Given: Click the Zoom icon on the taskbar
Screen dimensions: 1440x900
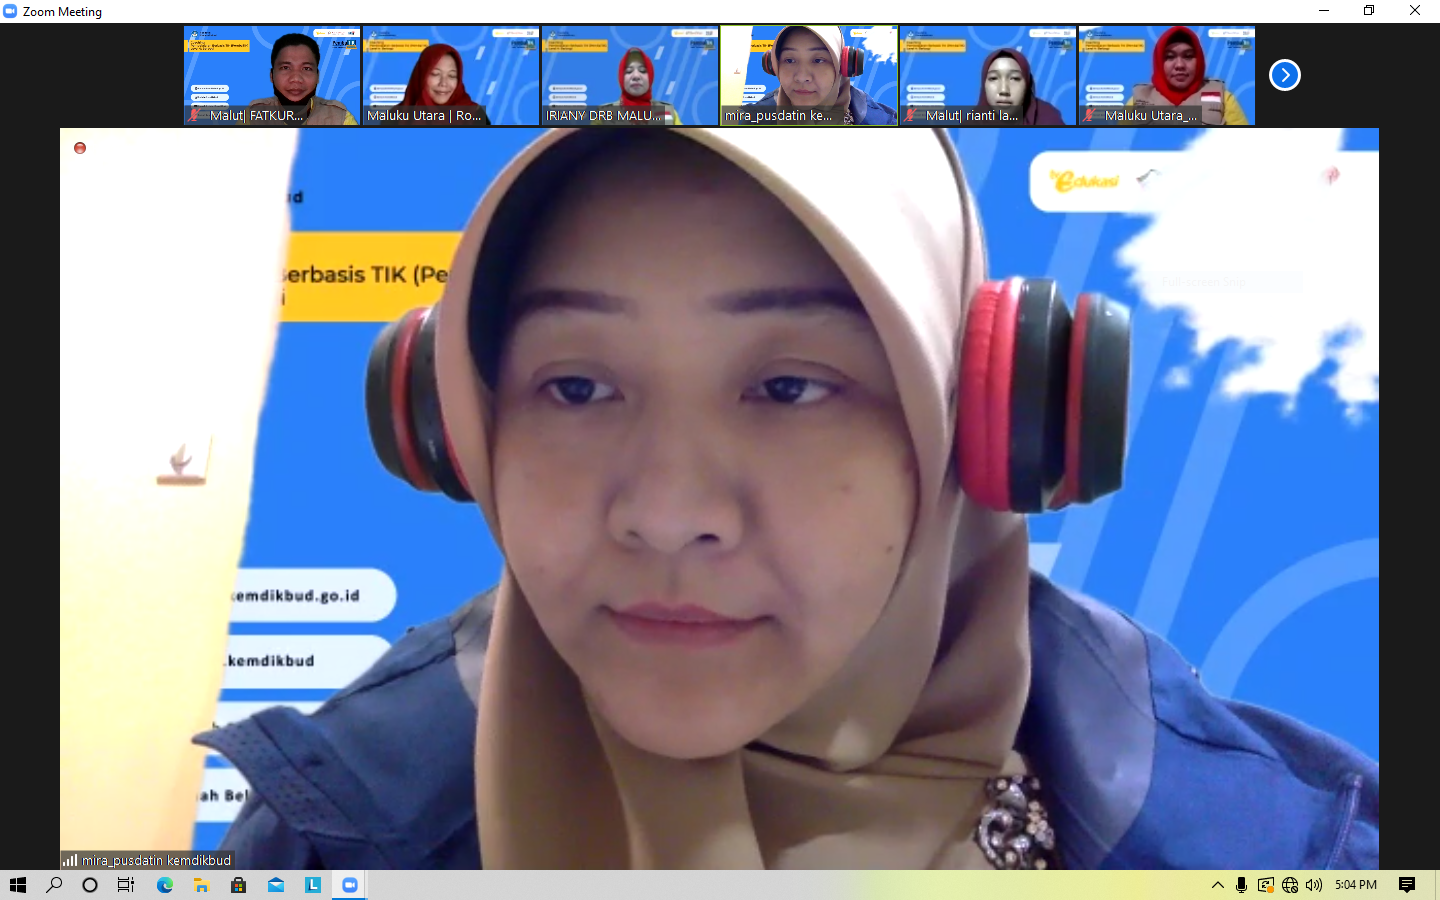Looking at the screenshot, I should pyautogui.click(x=350, y=885).
